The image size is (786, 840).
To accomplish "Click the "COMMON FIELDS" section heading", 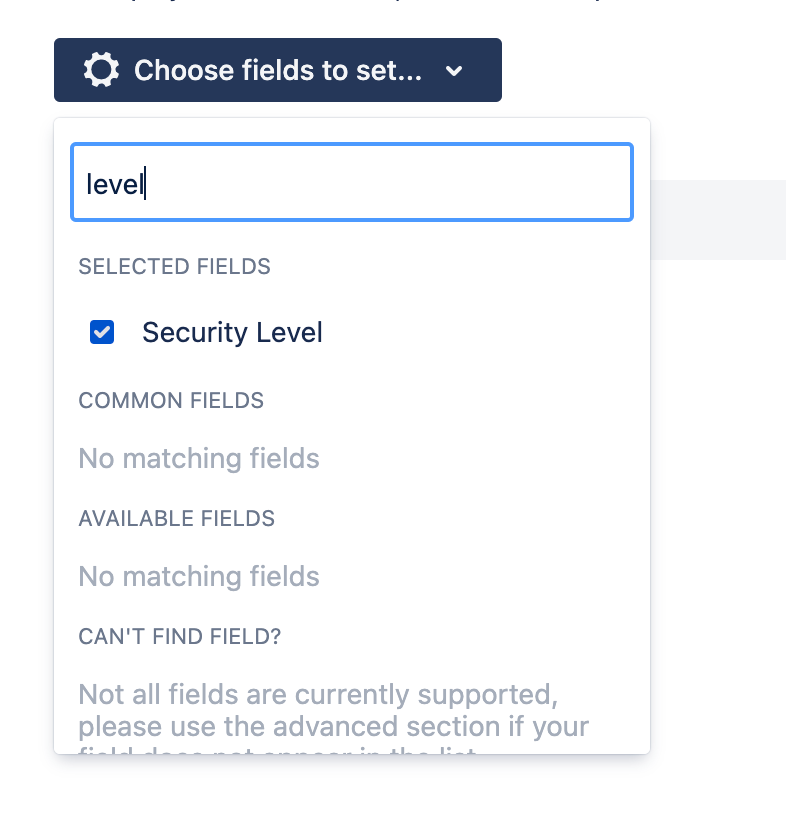I will (x=171, y=401).
